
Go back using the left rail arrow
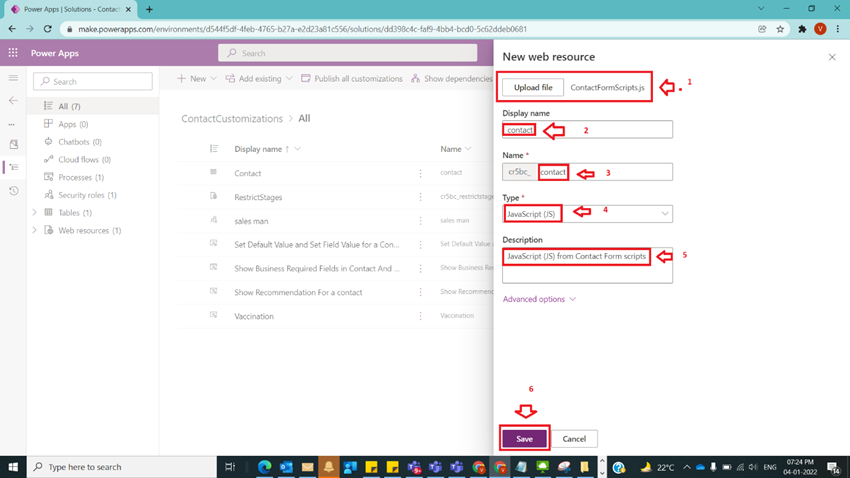(14, 100)
